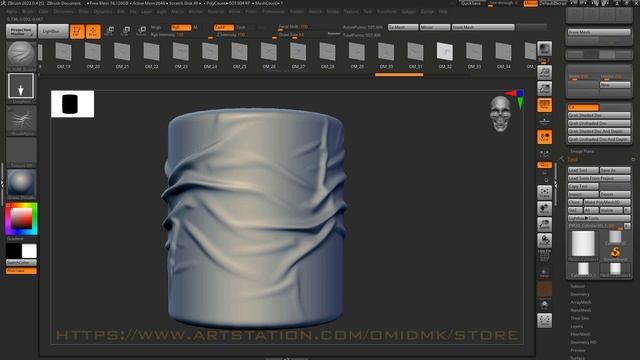This screenshot has width=640, height=360.
Task: Open the Document menu
Action: (x=63, y=12)
